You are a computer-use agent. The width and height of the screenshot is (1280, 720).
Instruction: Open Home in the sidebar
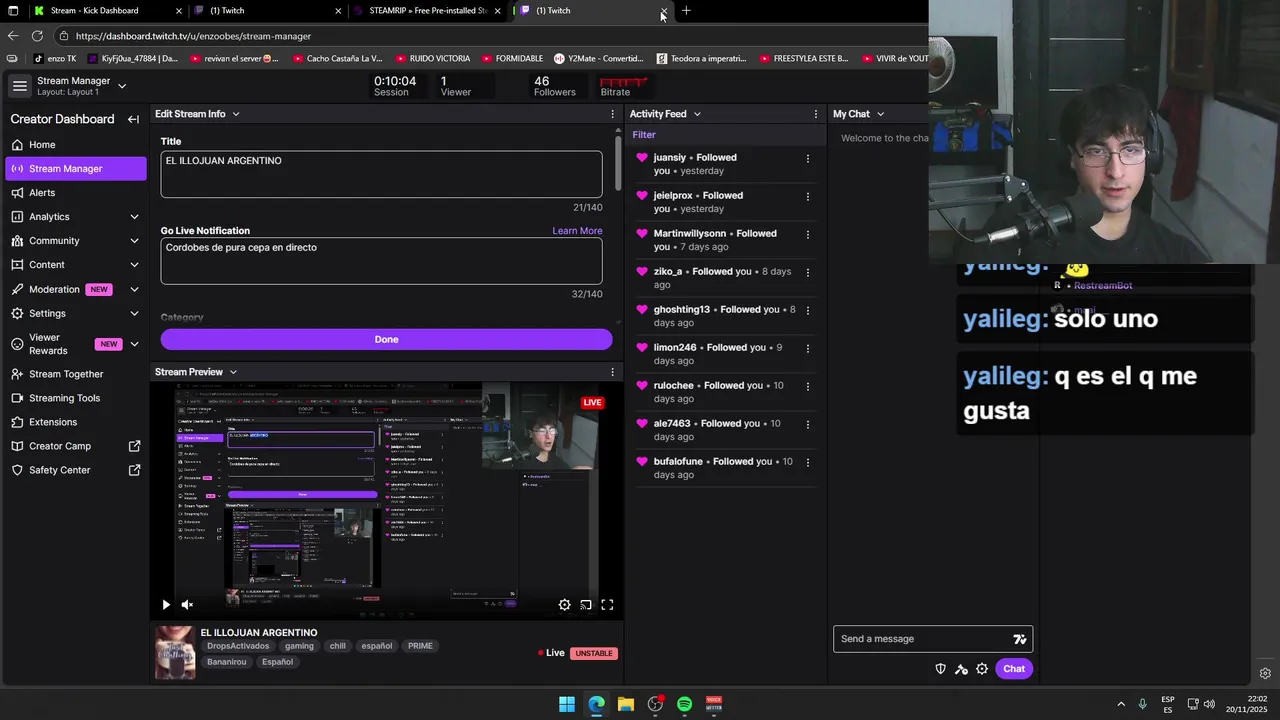tap(76, 145)
